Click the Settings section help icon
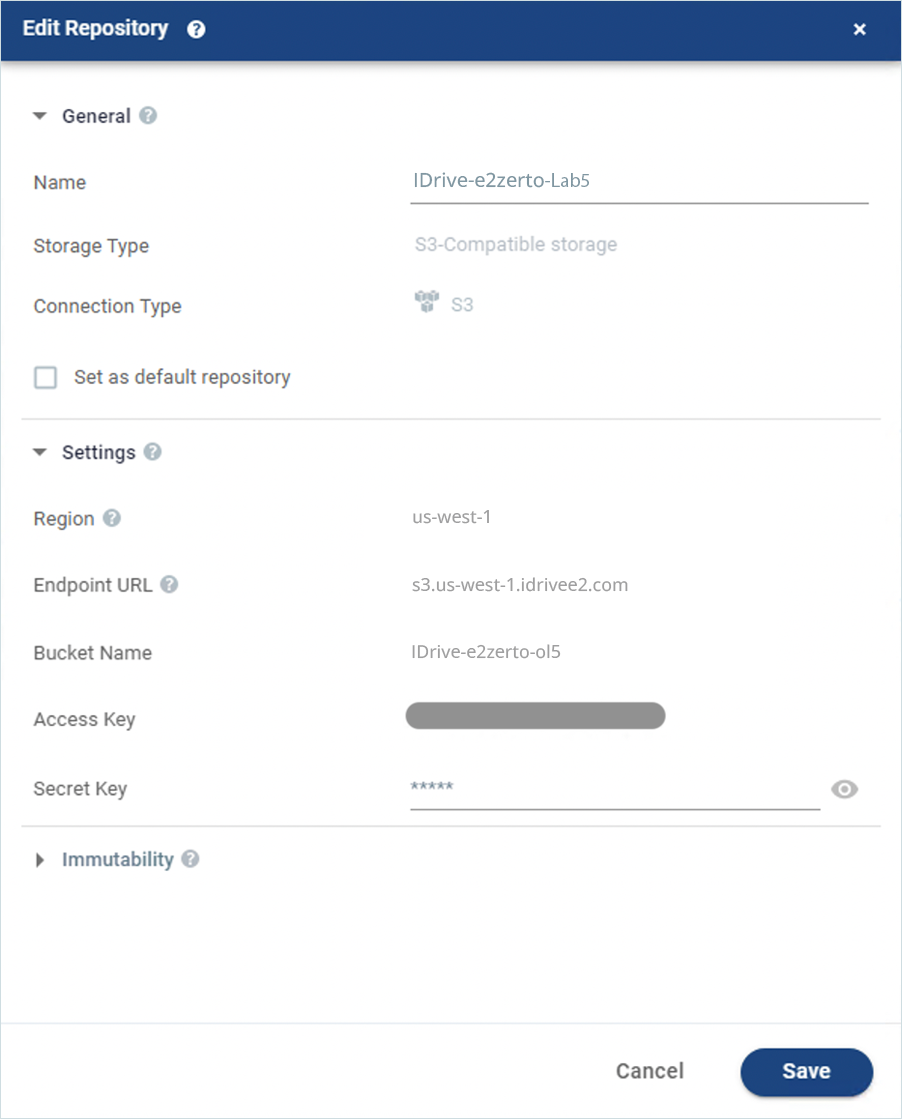Image resolution: width=902 pixels, height=1119 pixels. tap(152, 451)
